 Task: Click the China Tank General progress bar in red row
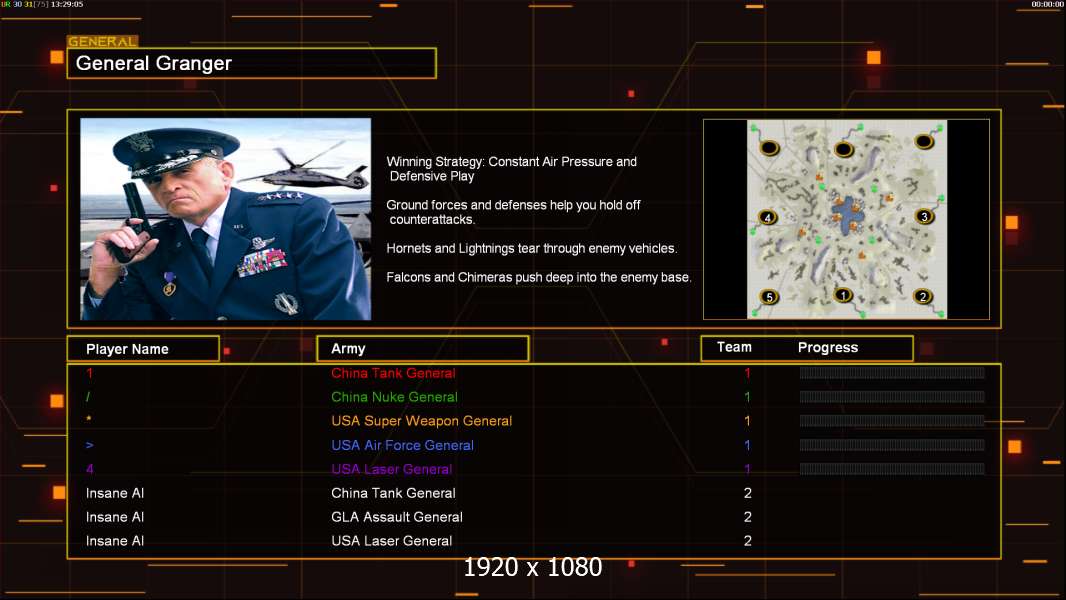[891, 373]
